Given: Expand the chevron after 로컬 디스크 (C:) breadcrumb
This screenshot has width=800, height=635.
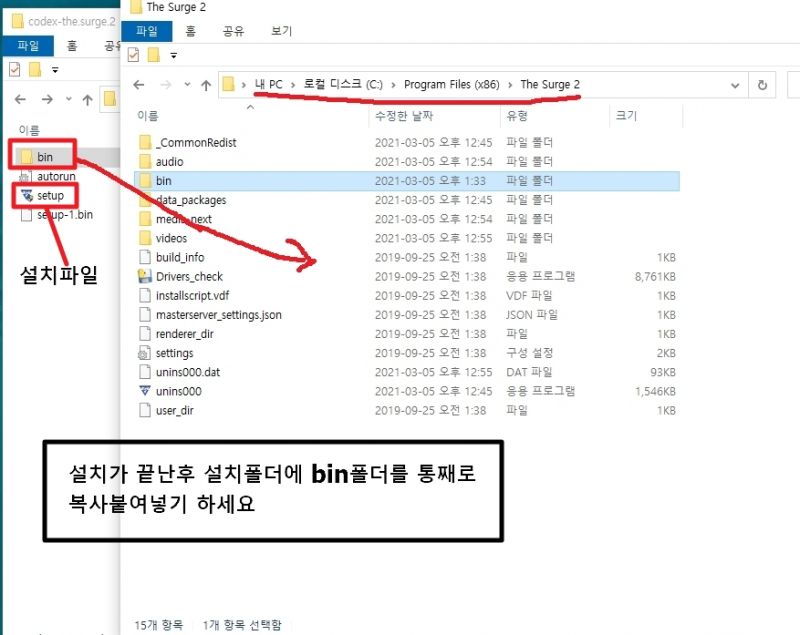Looking at the screenshot, I should (393, 85).
